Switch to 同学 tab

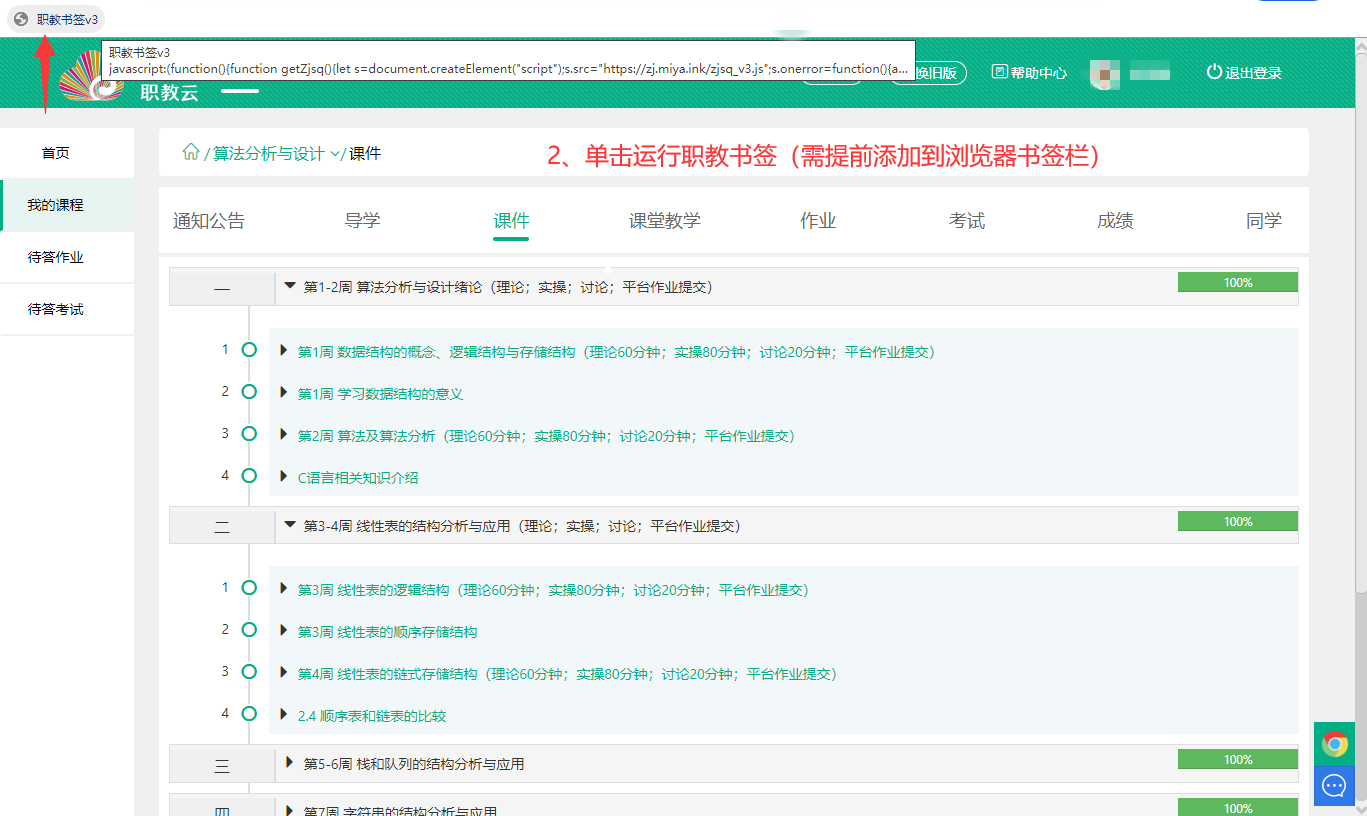(x=1264, y=221)
